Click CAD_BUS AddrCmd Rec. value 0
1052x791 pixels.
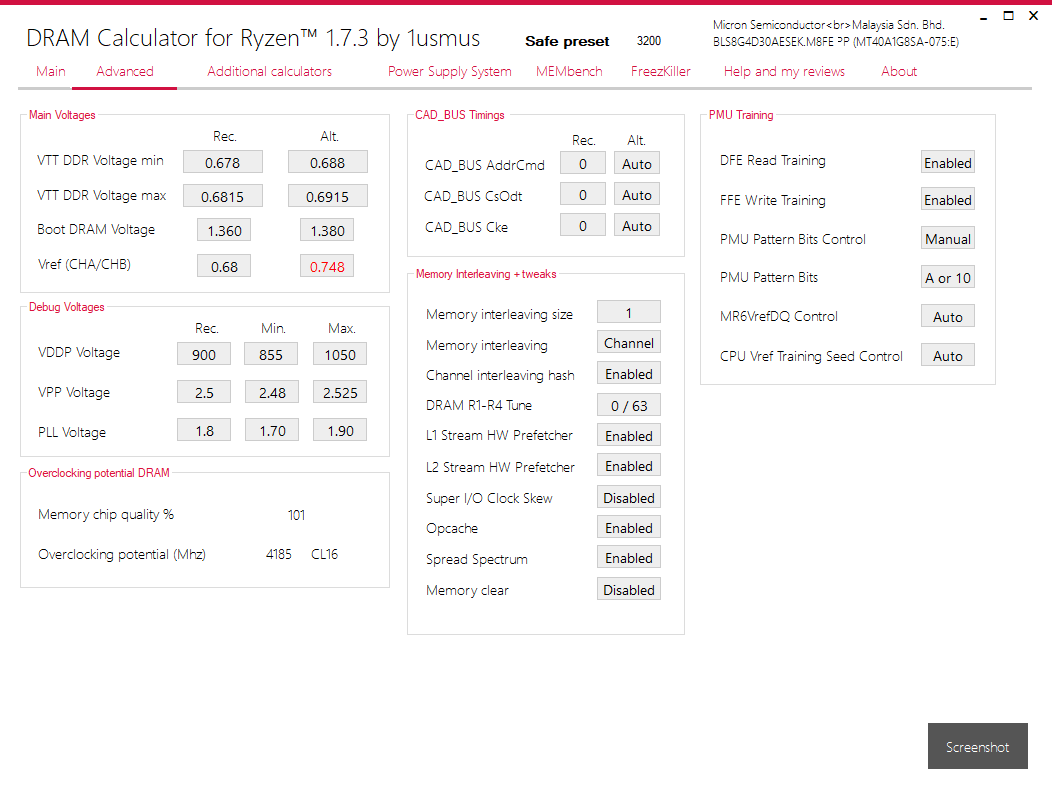click(583, 164)
